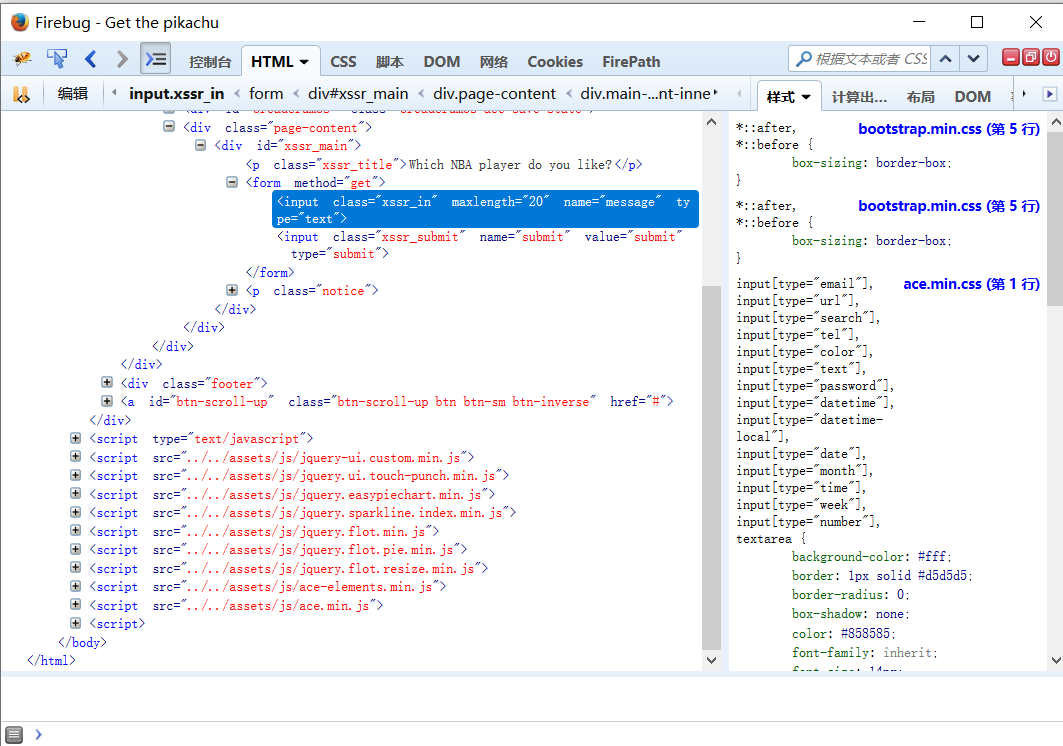The width and height of the screenshot is (1063, 746).
Task: Expand the ace.min.js script node
Action: tap(76, 604)
